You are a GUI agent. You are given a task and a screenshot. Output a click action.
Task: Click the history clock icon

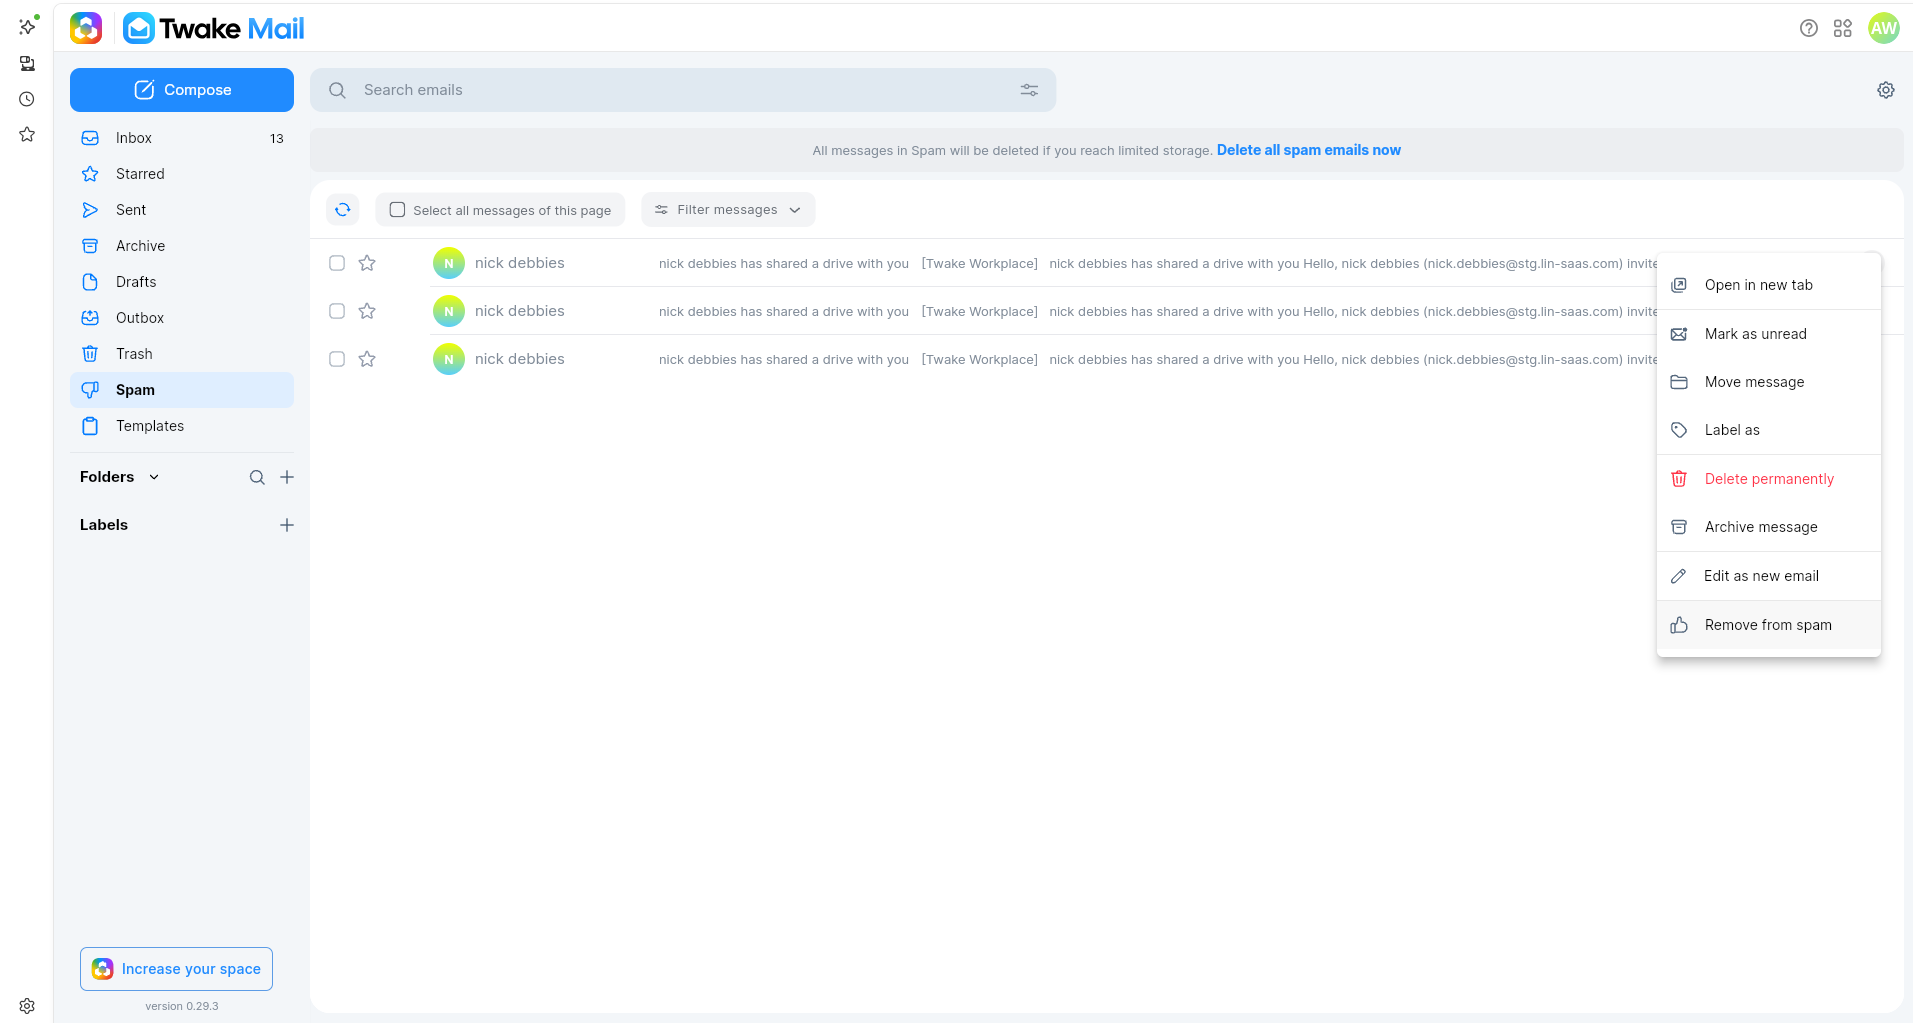27,99
